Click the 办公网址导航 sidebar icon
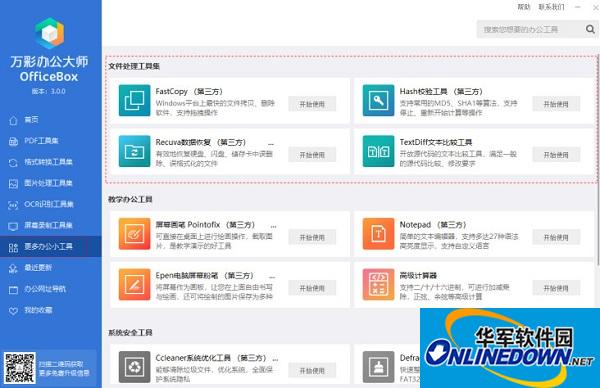600x388 pixels. tap(13, 290)
